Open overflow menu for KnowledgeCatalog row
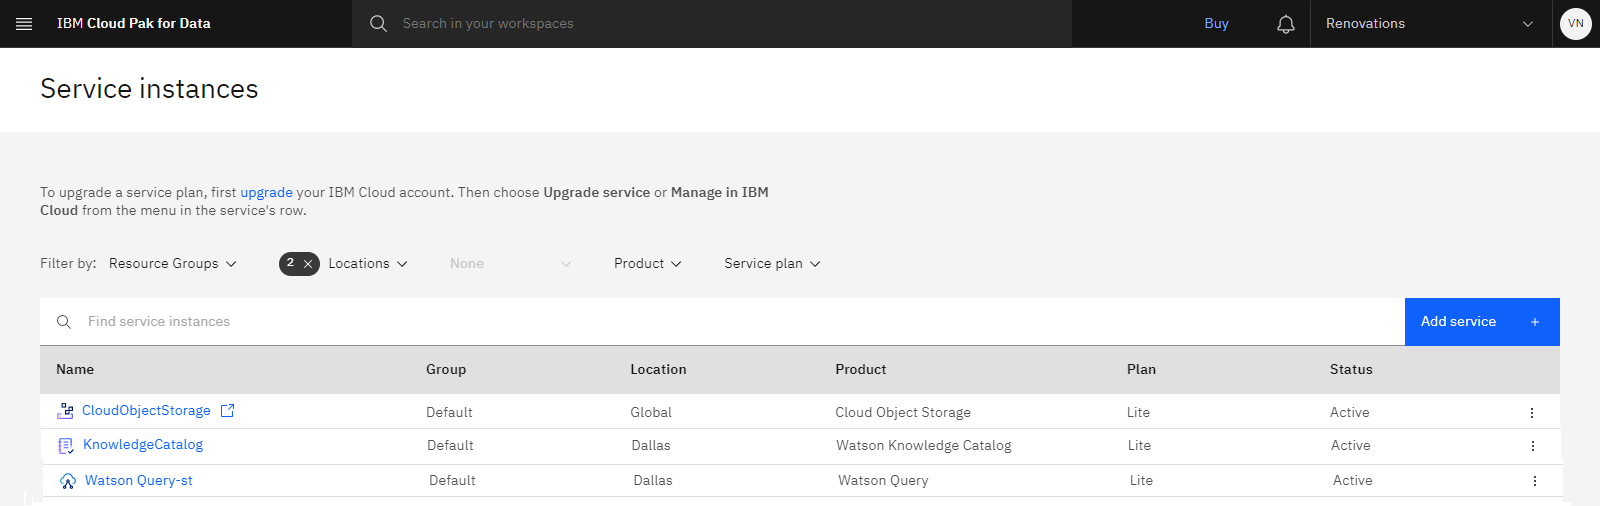Screen dimensions: 1600x506 pyautogui.click(x=1533, y=446)
